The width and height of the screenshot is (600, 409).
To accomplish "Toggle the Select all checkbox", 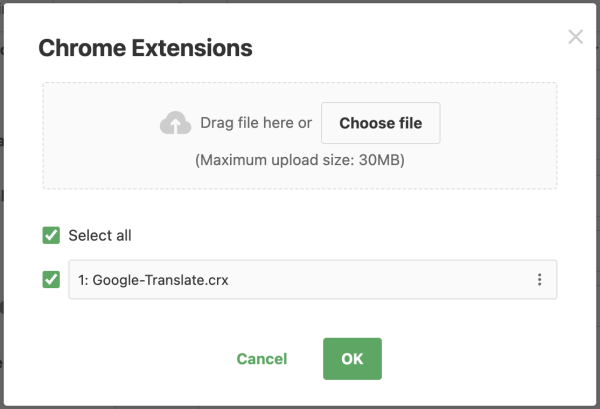I will pos(51,236).
